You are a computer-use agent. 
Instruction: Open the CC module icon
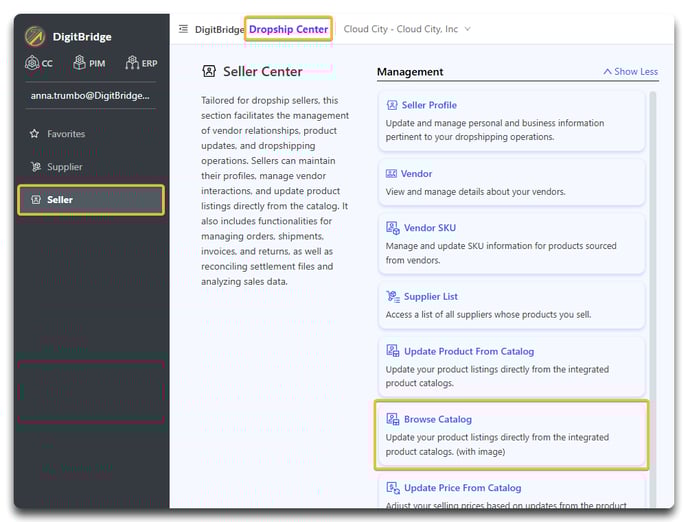point(32,63)
